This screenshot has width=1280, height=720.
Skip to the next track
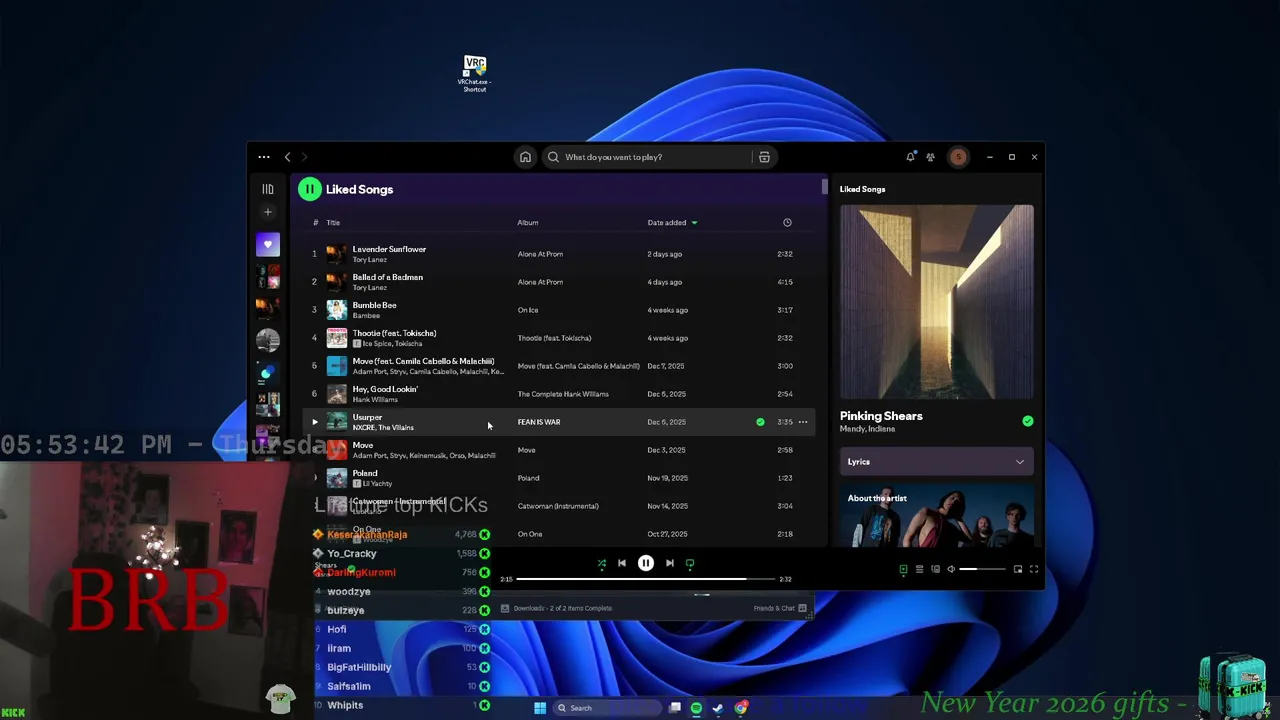[x=670, y=564]
